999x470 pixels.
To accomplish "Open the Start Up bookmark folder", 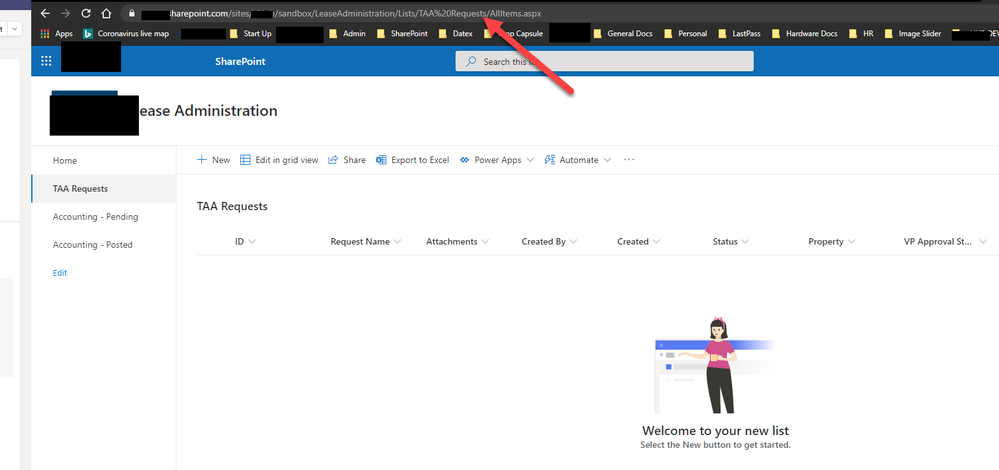I will [250, 34].
